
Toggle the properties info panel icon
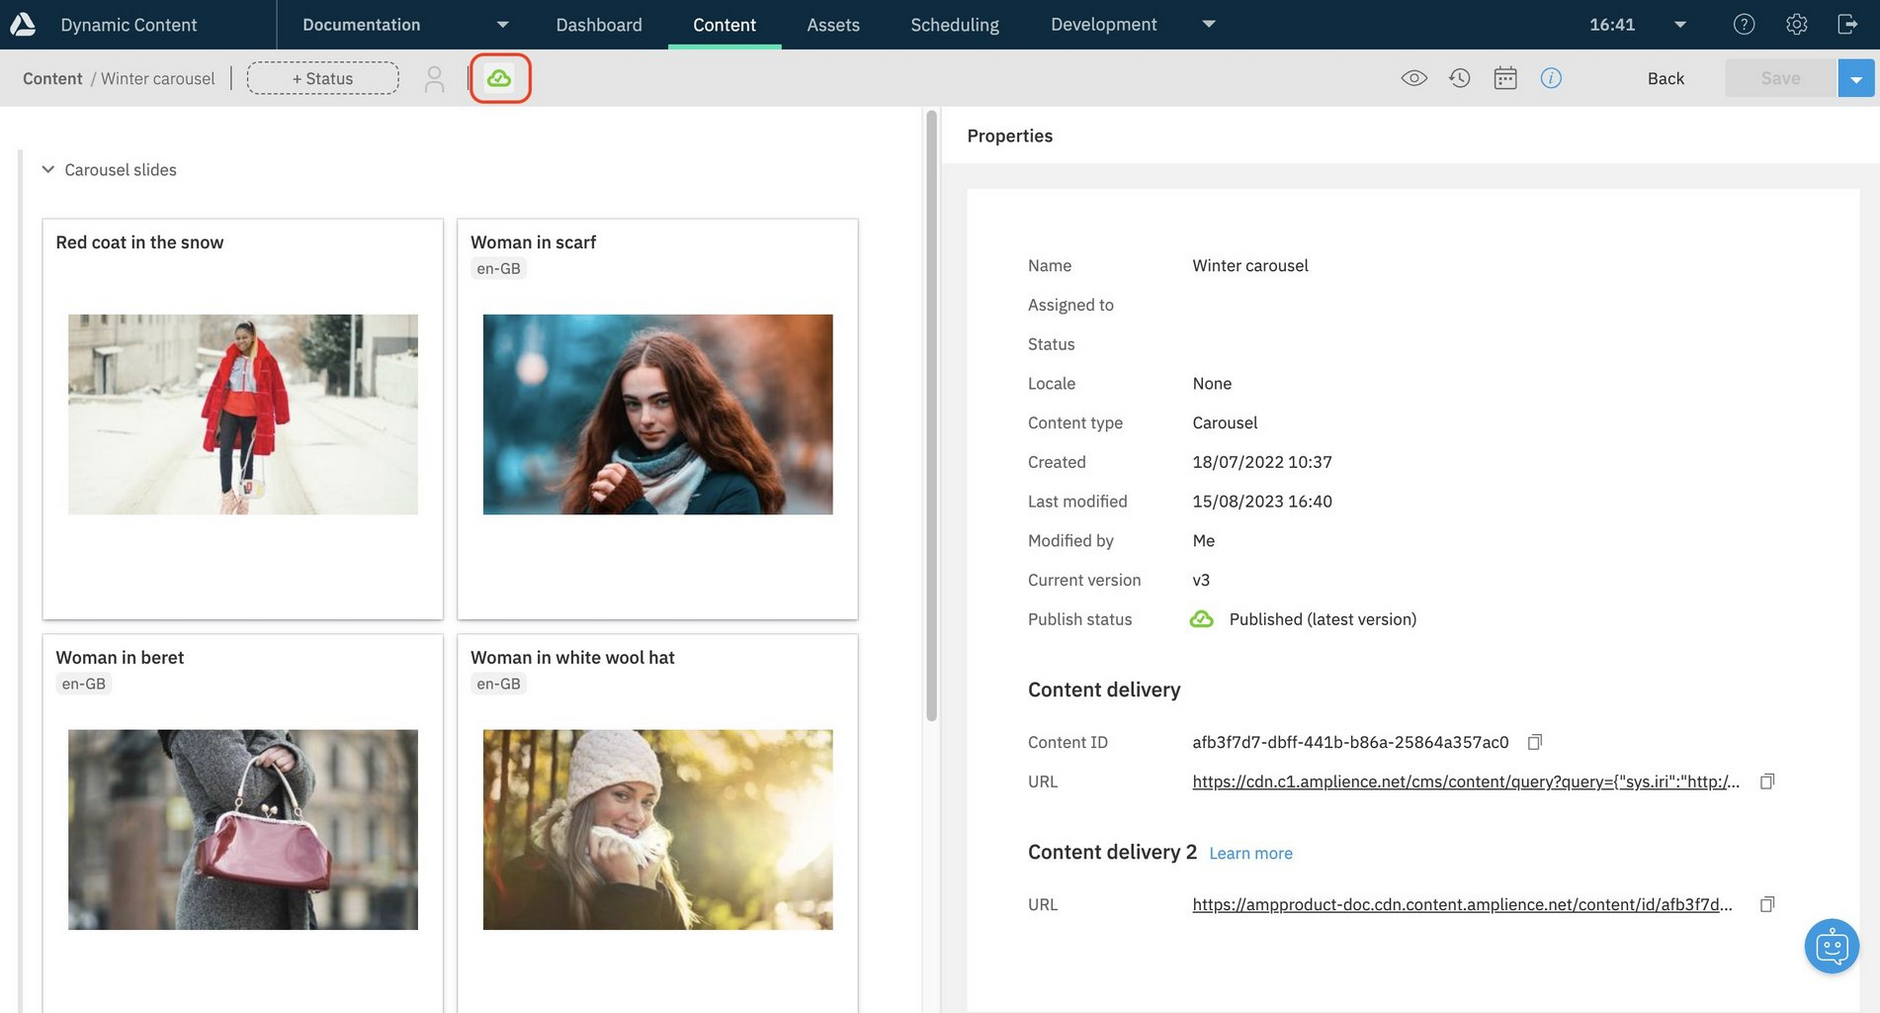[x=1551, y=78]
